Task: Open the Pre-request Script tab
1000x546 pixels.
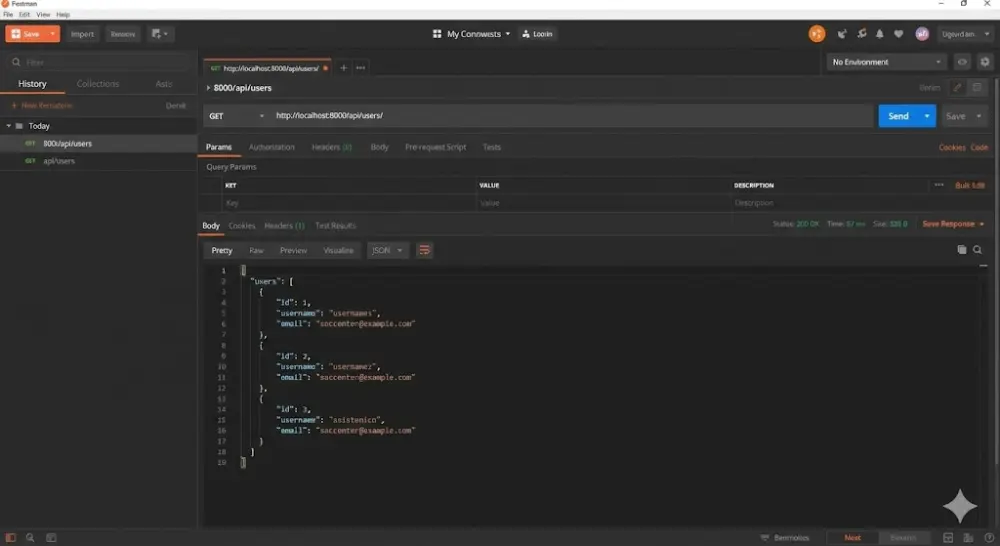Action: pos(436,147)
